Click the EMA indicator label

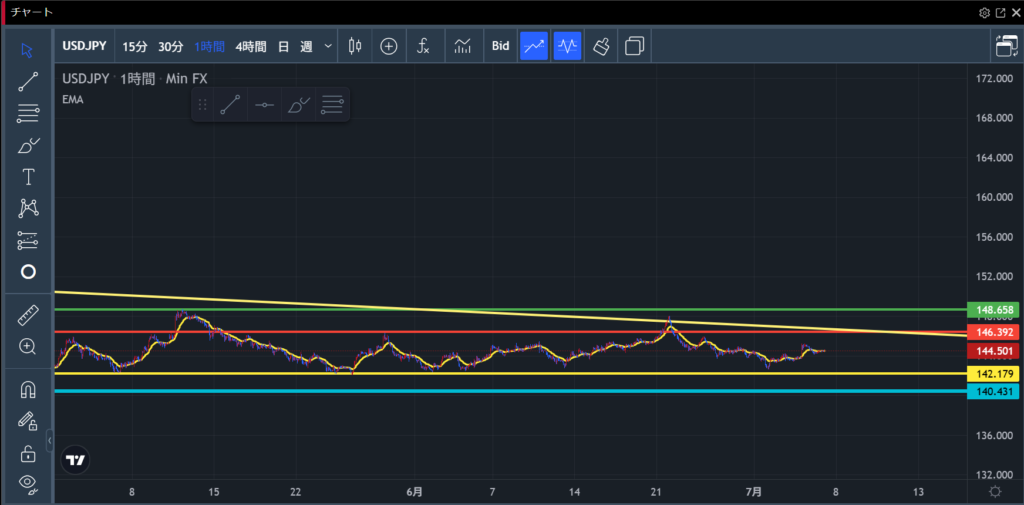point(72,99)
